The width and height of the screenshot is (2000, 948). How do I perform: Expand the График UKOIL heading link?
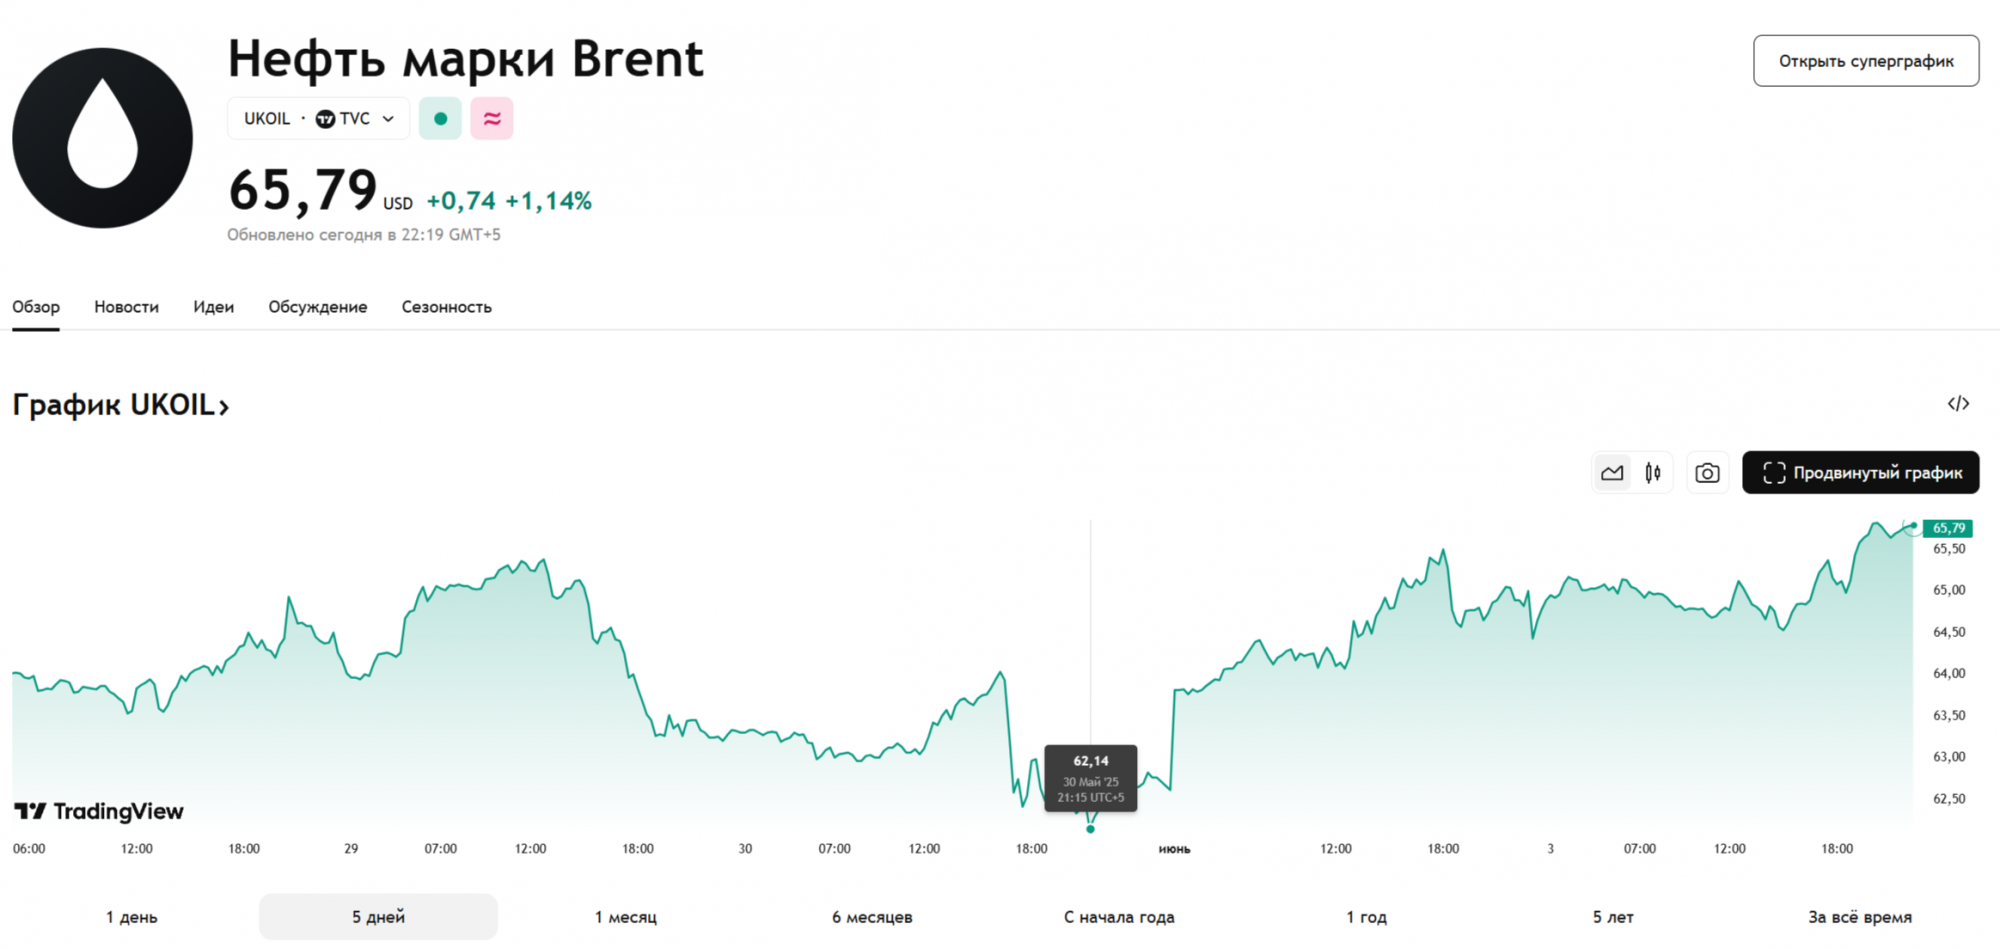(121, 405)
